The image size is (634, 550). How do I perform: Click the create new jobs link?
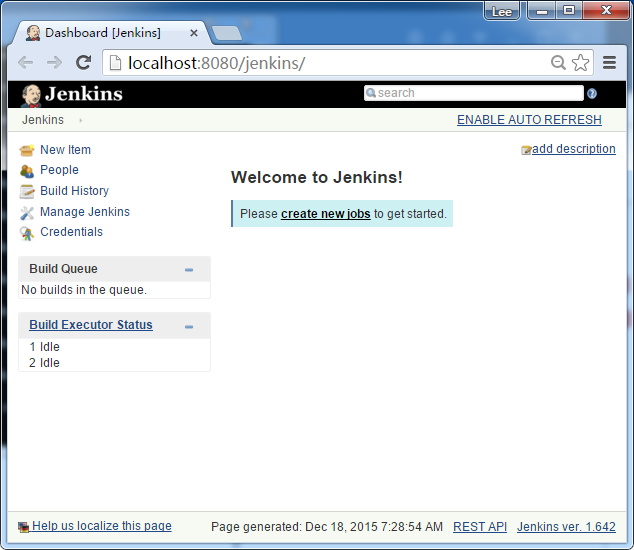click(325, 214)
